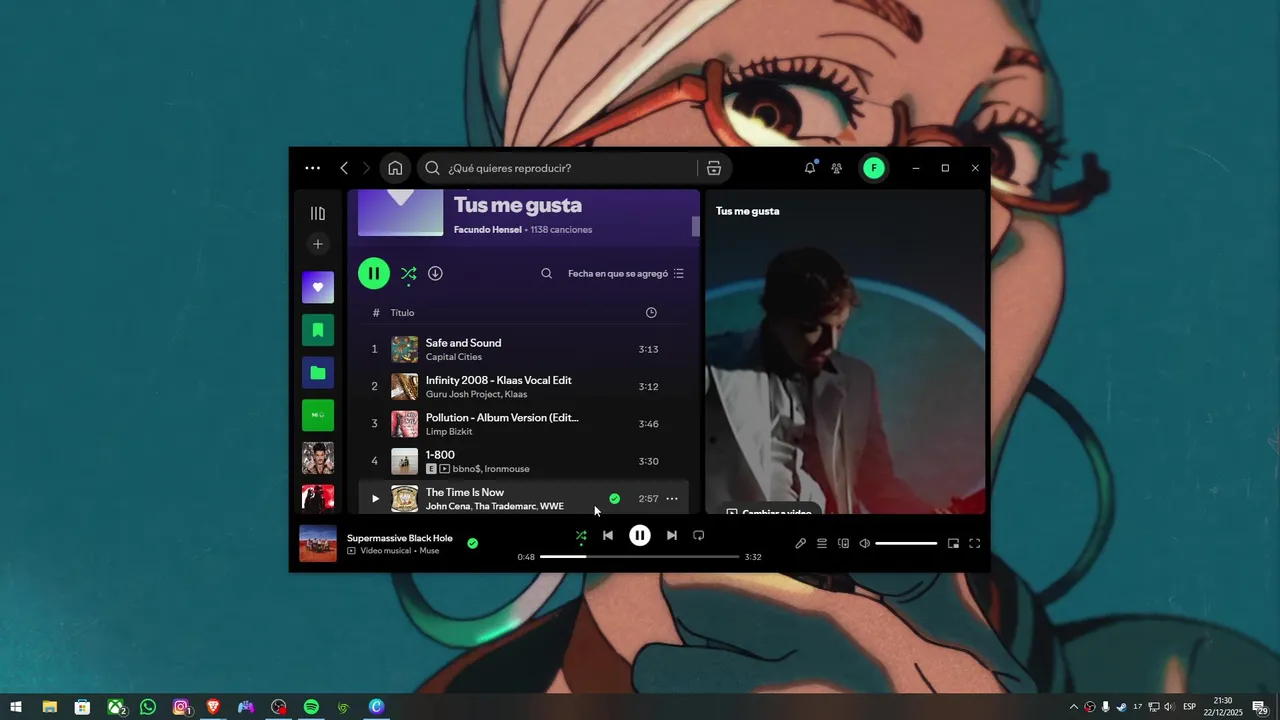
Task: Toggle repeat mode
Action: [x=699, y=535]
